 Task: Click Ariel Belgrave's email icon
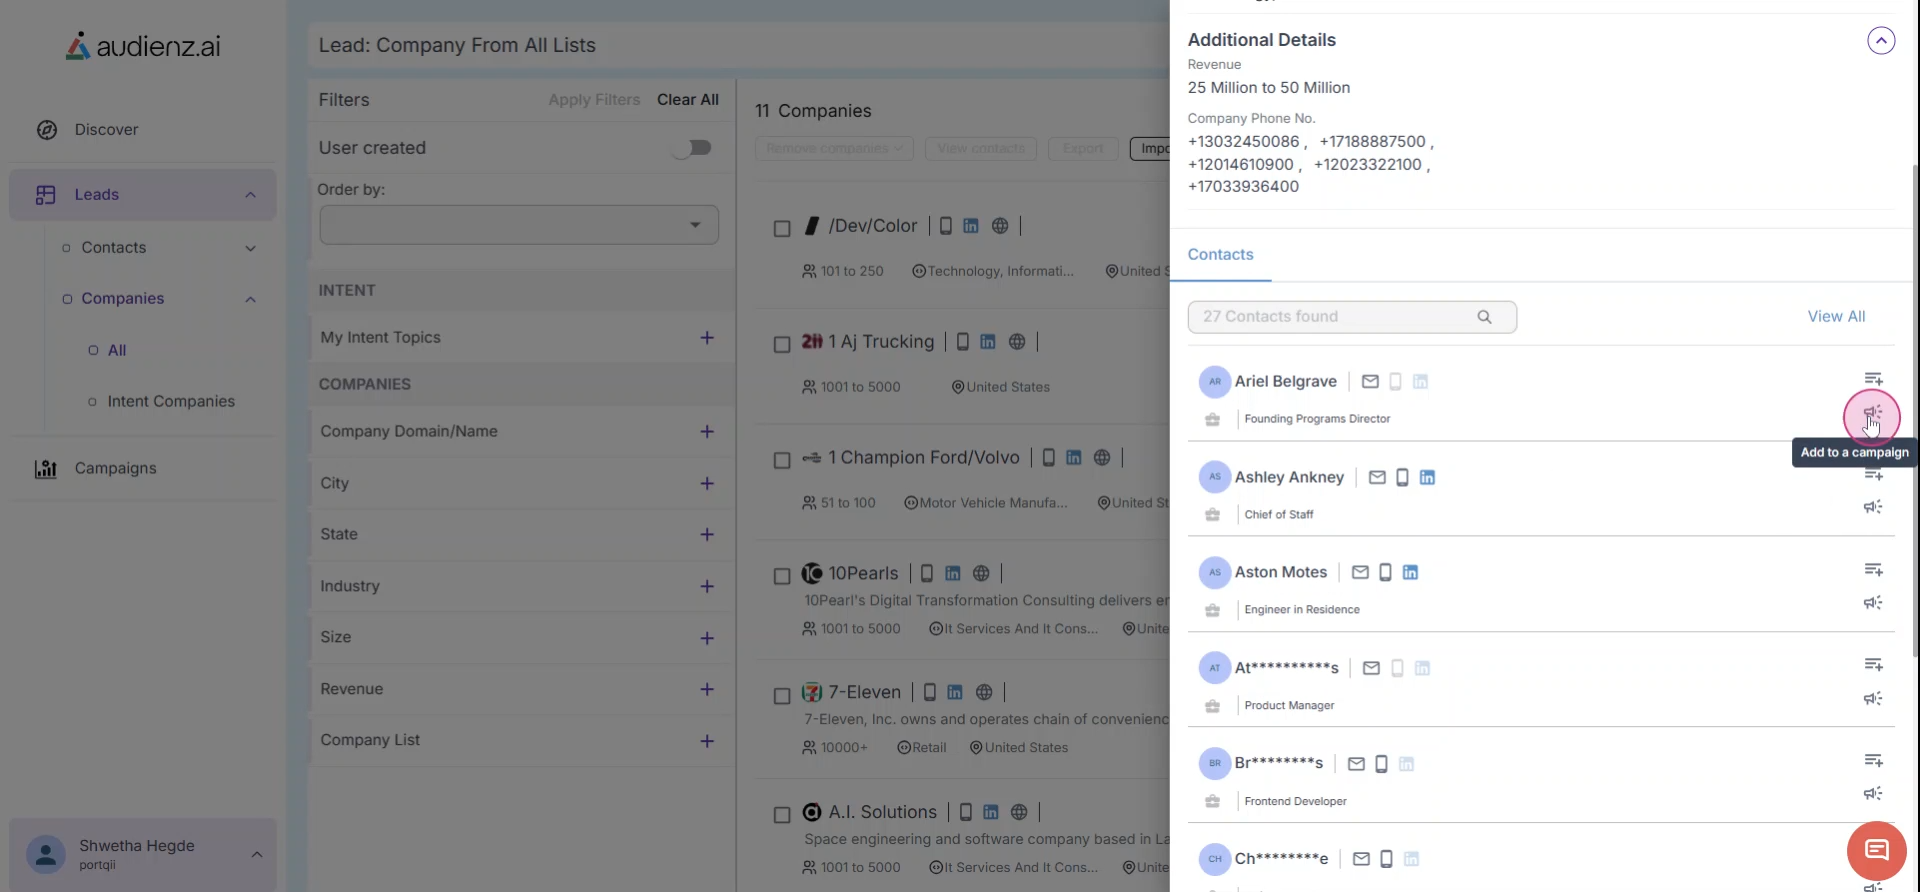[x=1370, y=382]
